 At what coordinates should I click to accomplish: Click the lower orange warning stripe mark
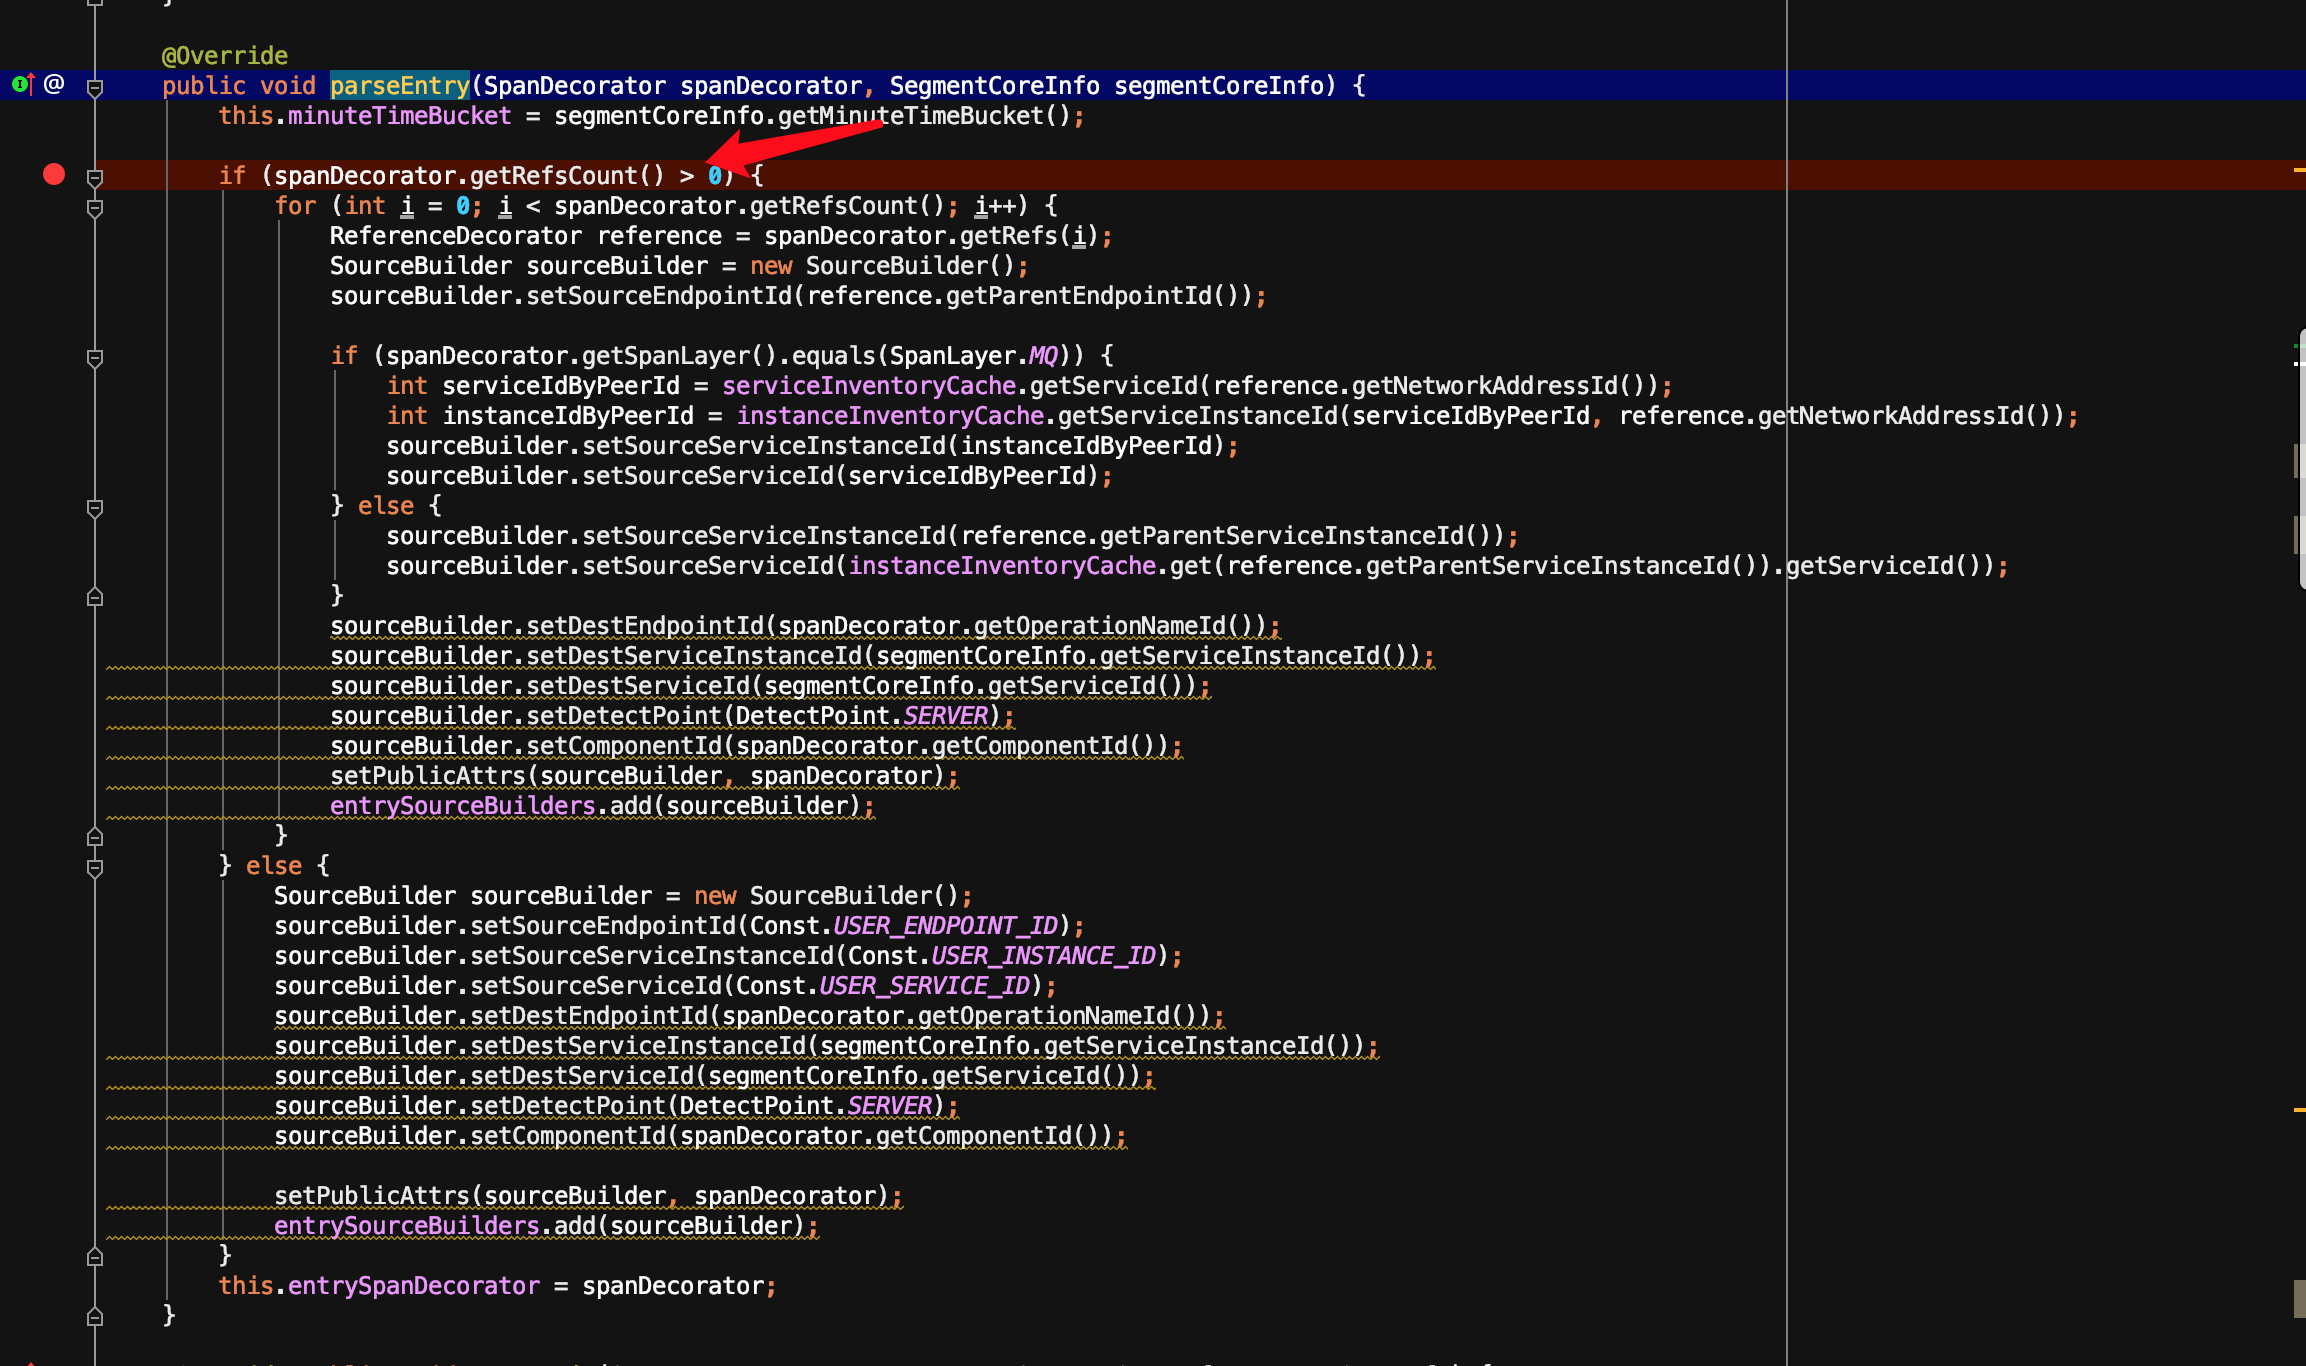pos(2298,1110)
